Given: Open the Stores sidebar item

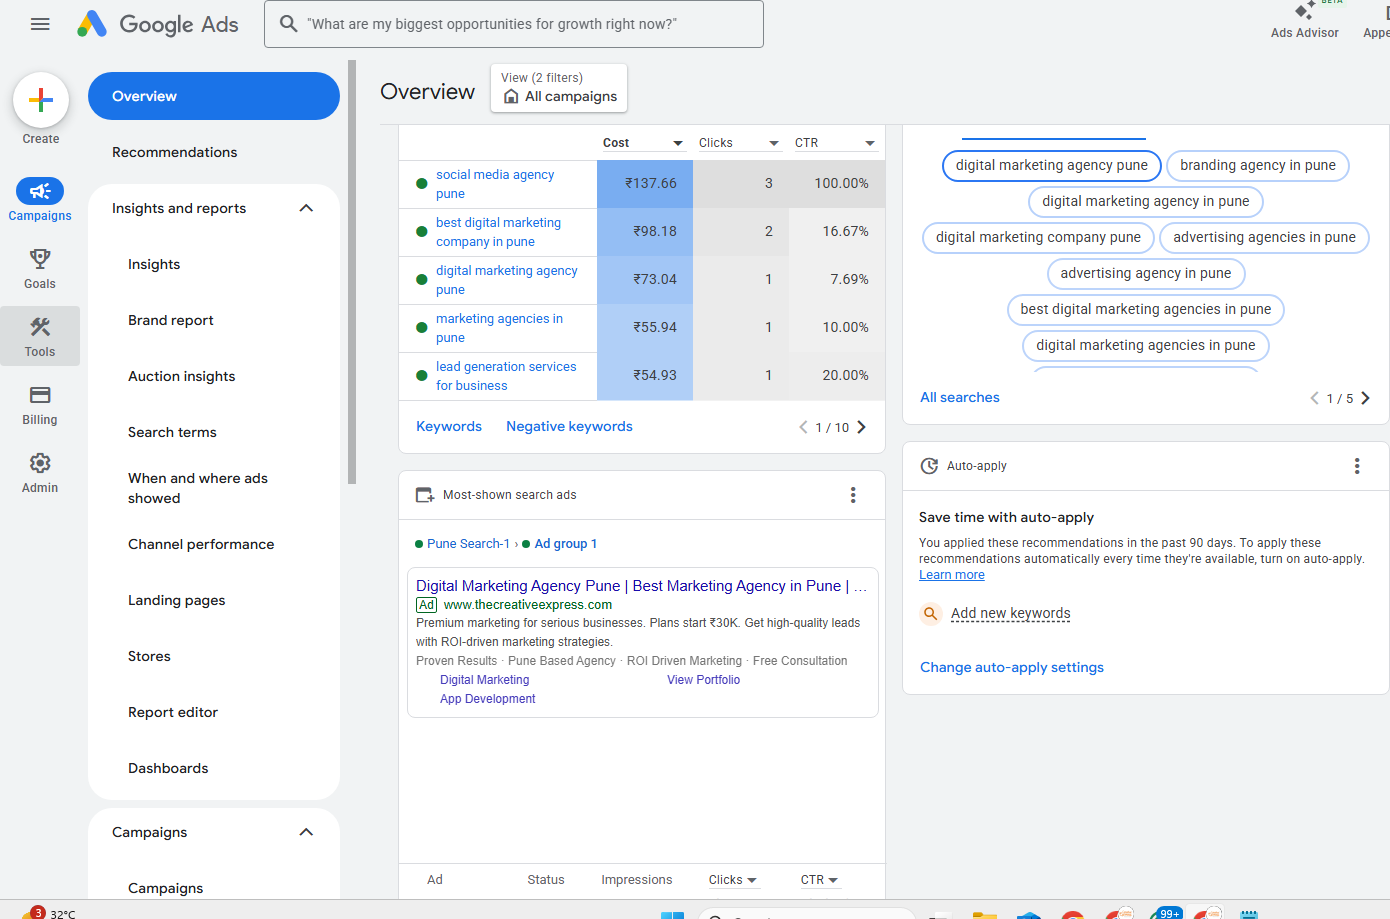Looking at the screenshot, I should coord(149,656).
